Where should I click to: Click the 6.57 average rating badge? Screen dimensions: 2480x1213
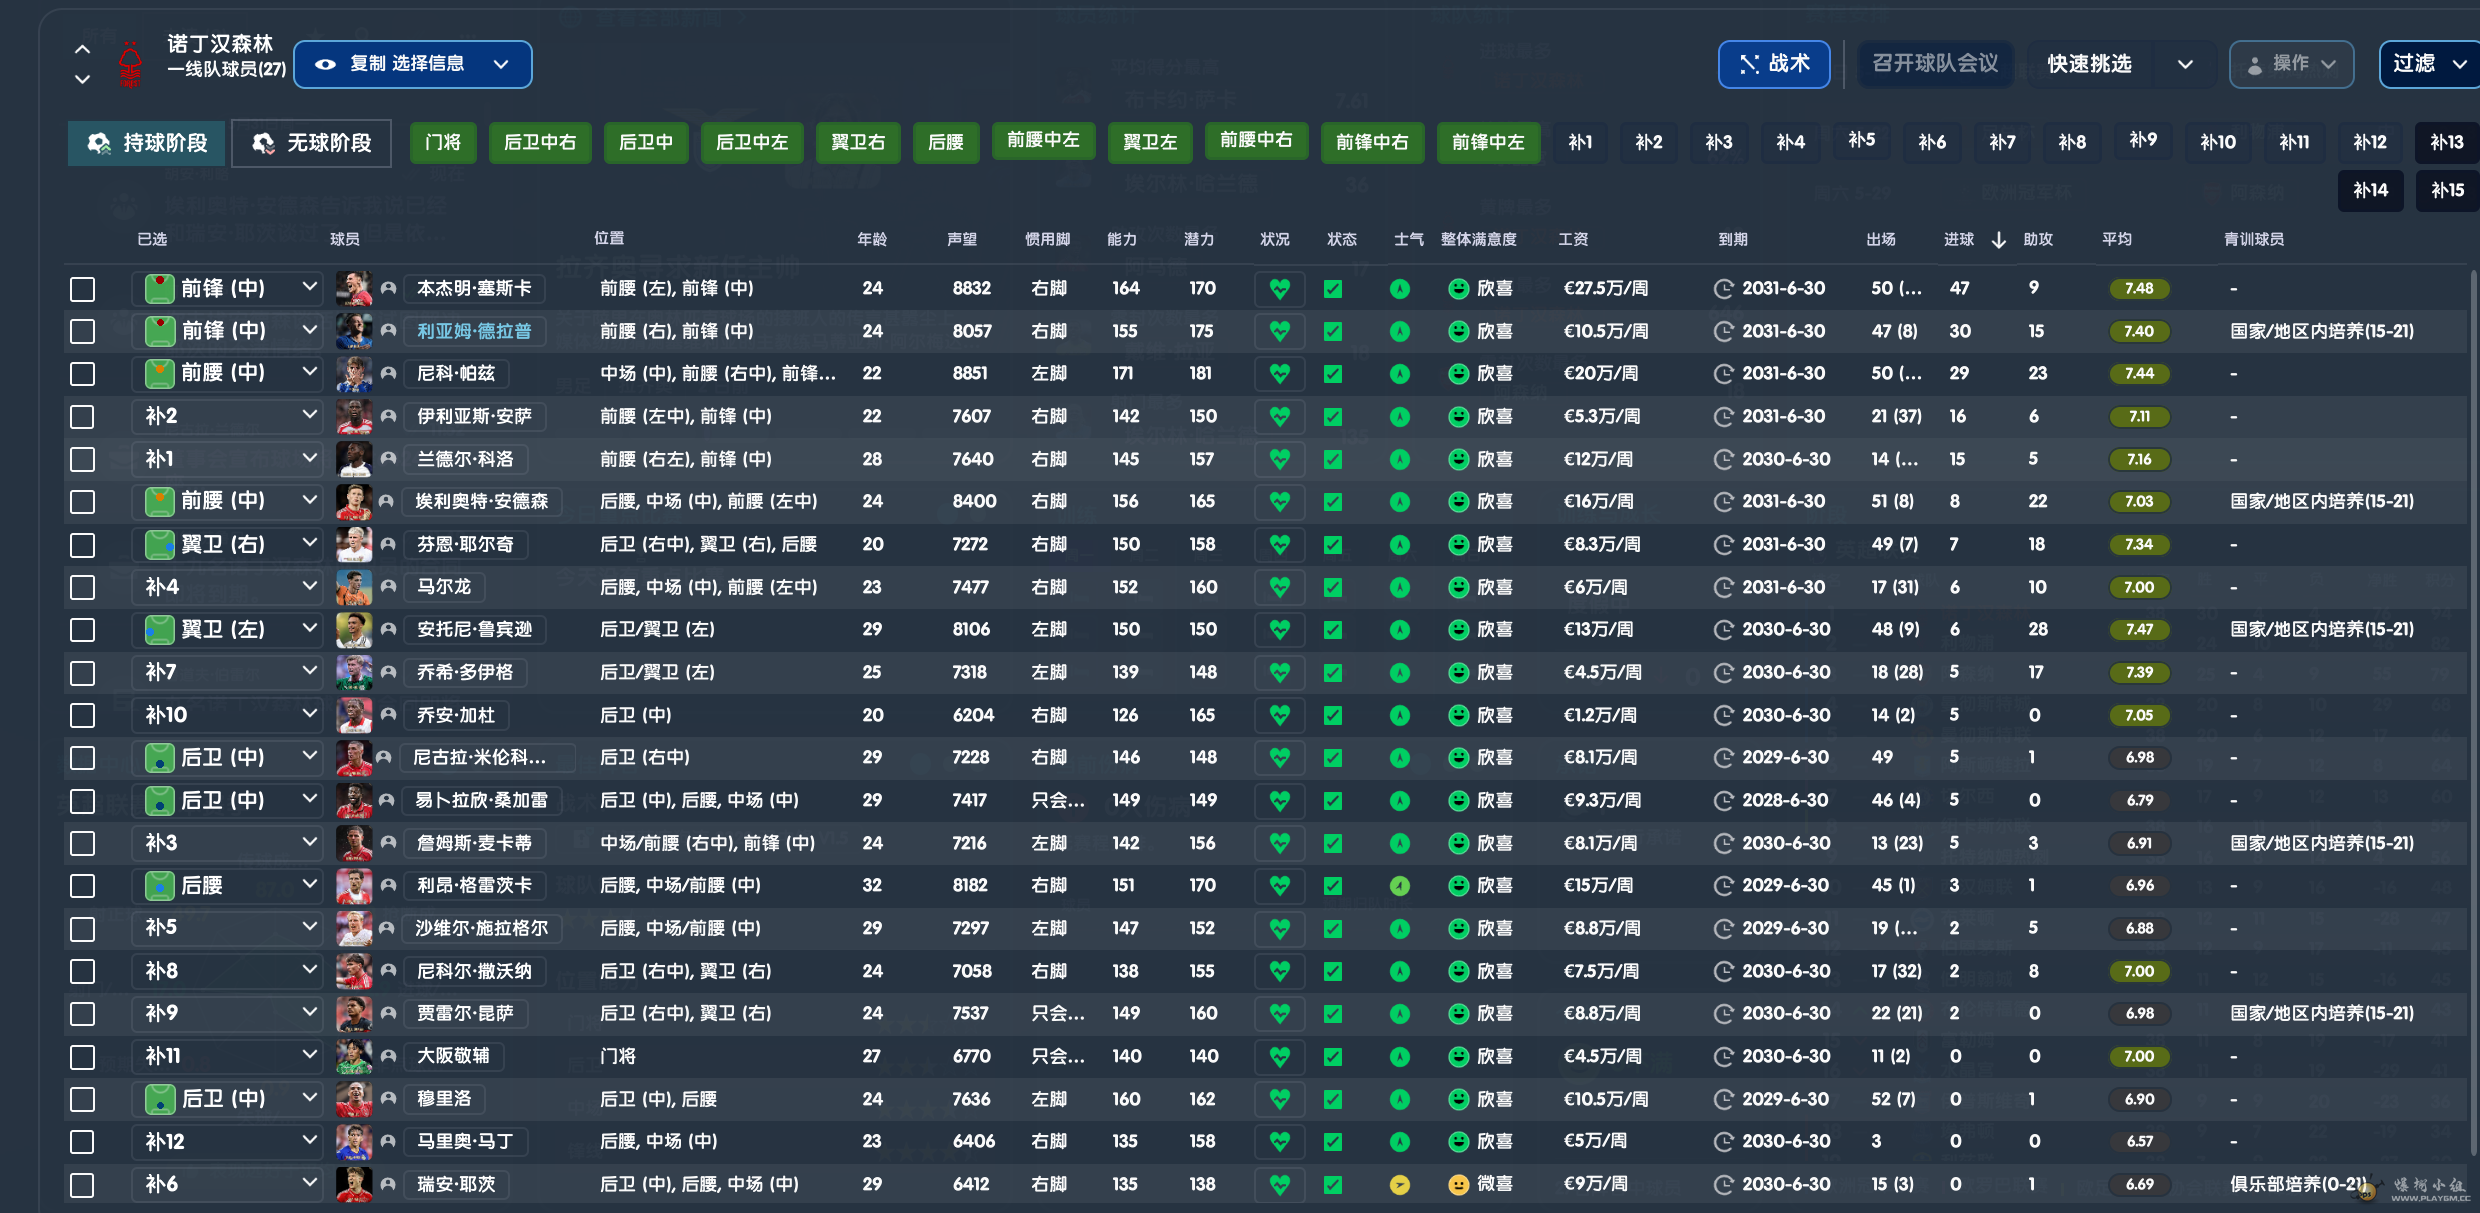(x=2139, y=1142)
